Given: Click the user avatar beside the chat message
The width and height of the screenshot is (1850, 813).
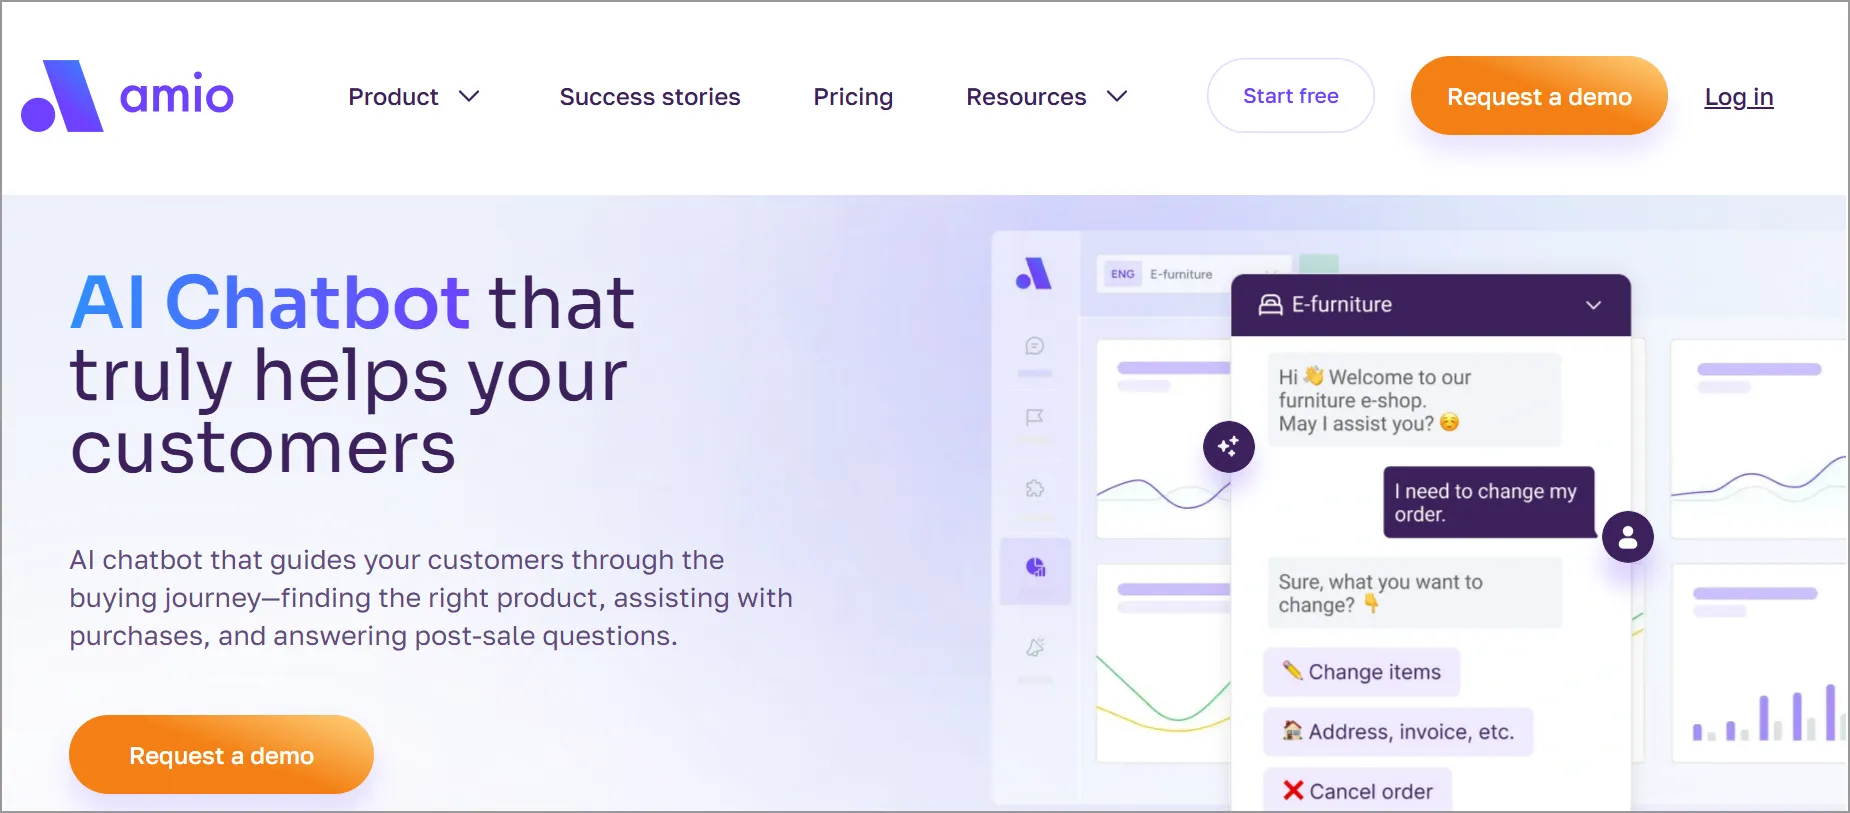Looking at the screenshot, I should pos(1627,537).
